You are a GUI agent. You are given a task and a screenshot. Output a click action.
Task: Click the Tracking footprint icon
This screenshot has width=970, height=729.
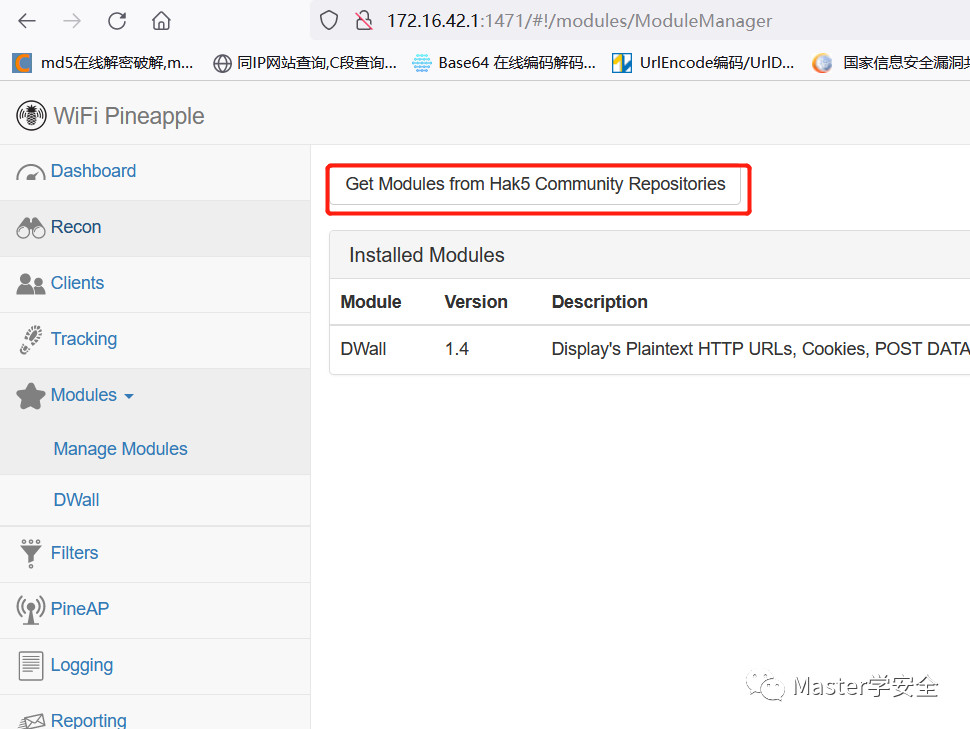[30, 340]
